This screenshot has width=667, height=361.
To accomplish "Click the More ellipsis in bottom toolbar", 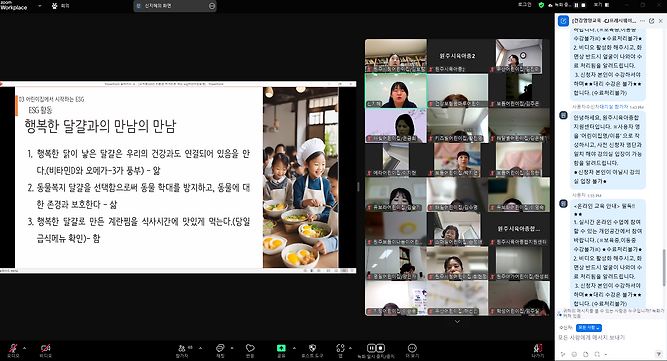I will coord(412,350).
